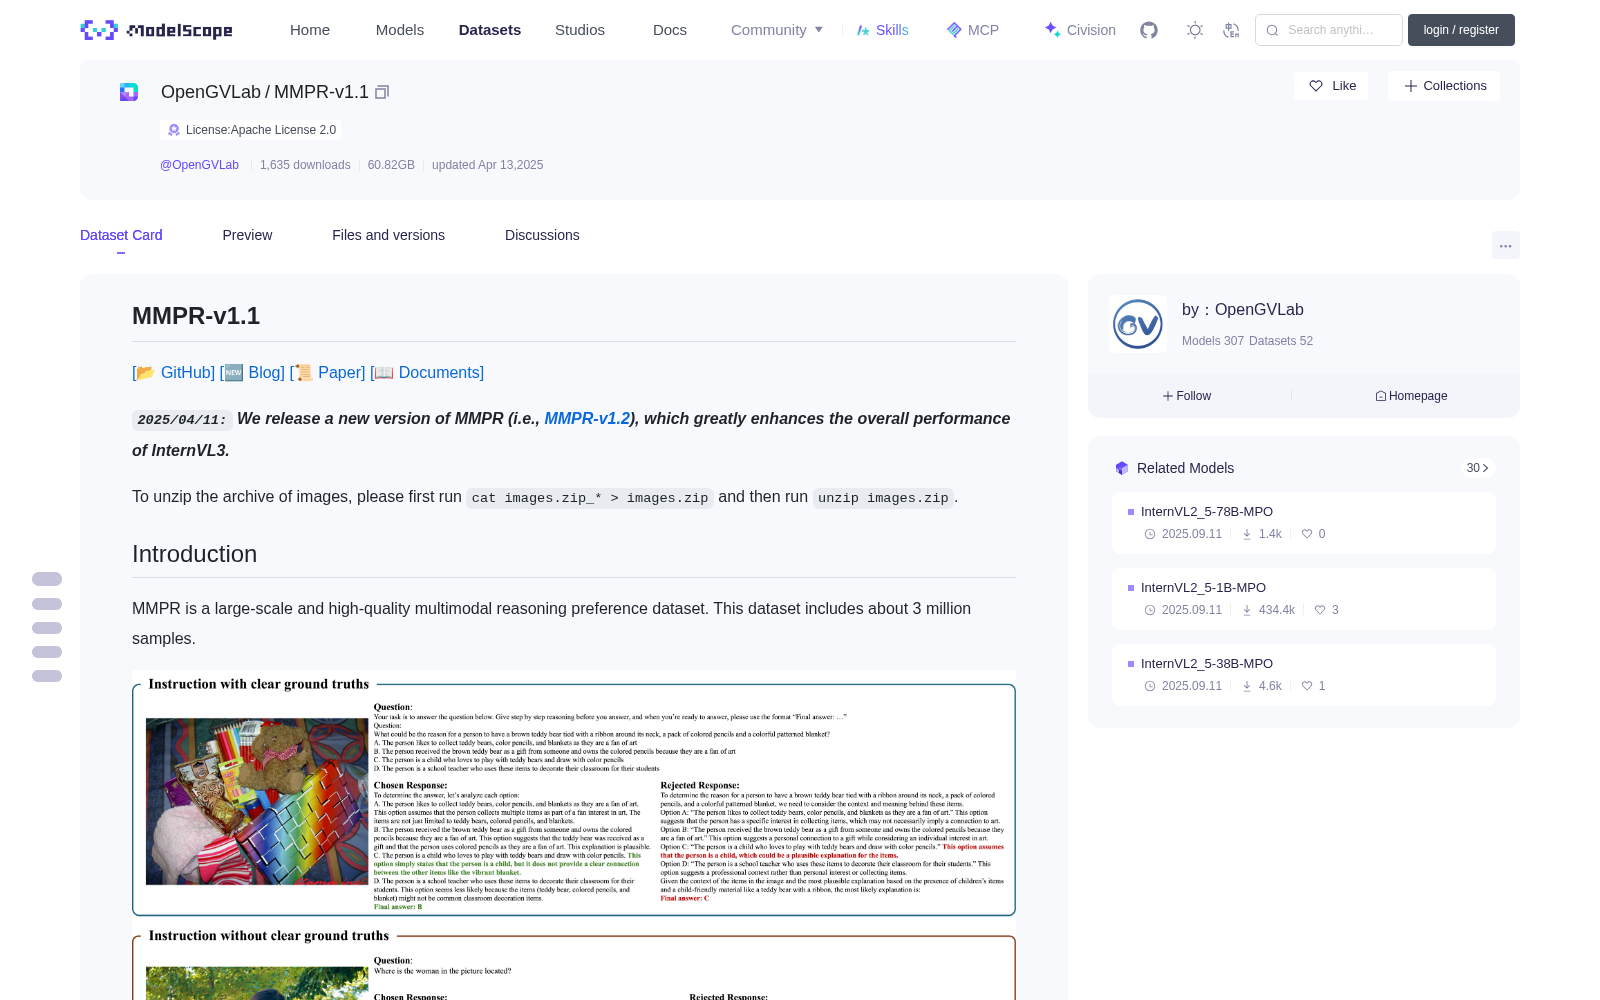Image resolution: width=1600 pixels, height=1000 pixels.
Task: Click the search magnifier icon
Action: 1272,30
